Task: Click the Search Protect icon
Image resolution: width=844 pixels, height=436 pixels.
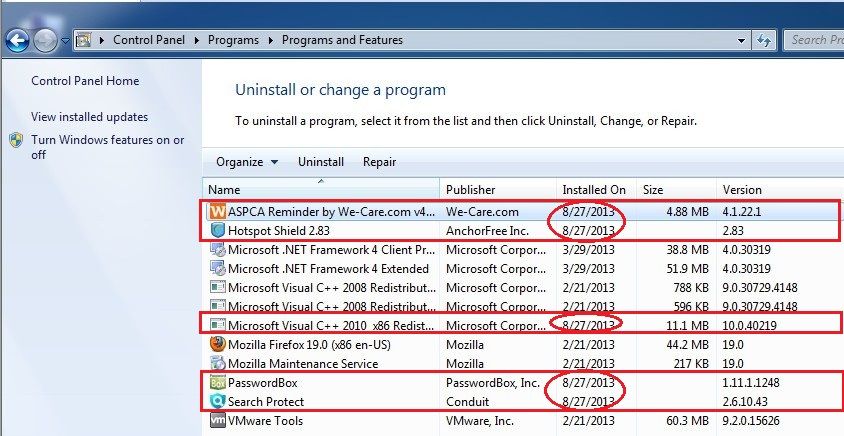Action: point(217,402)
